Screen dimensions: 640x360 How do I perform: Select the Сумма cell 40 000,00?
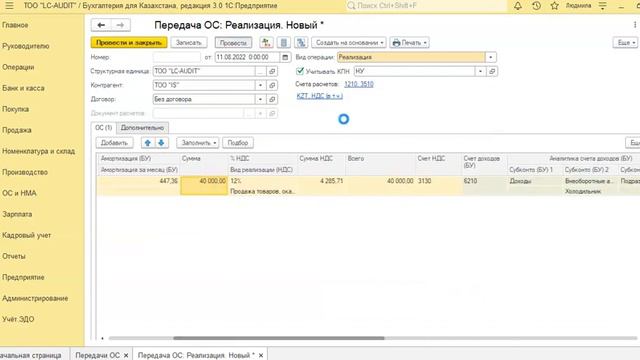click(204, 186)
